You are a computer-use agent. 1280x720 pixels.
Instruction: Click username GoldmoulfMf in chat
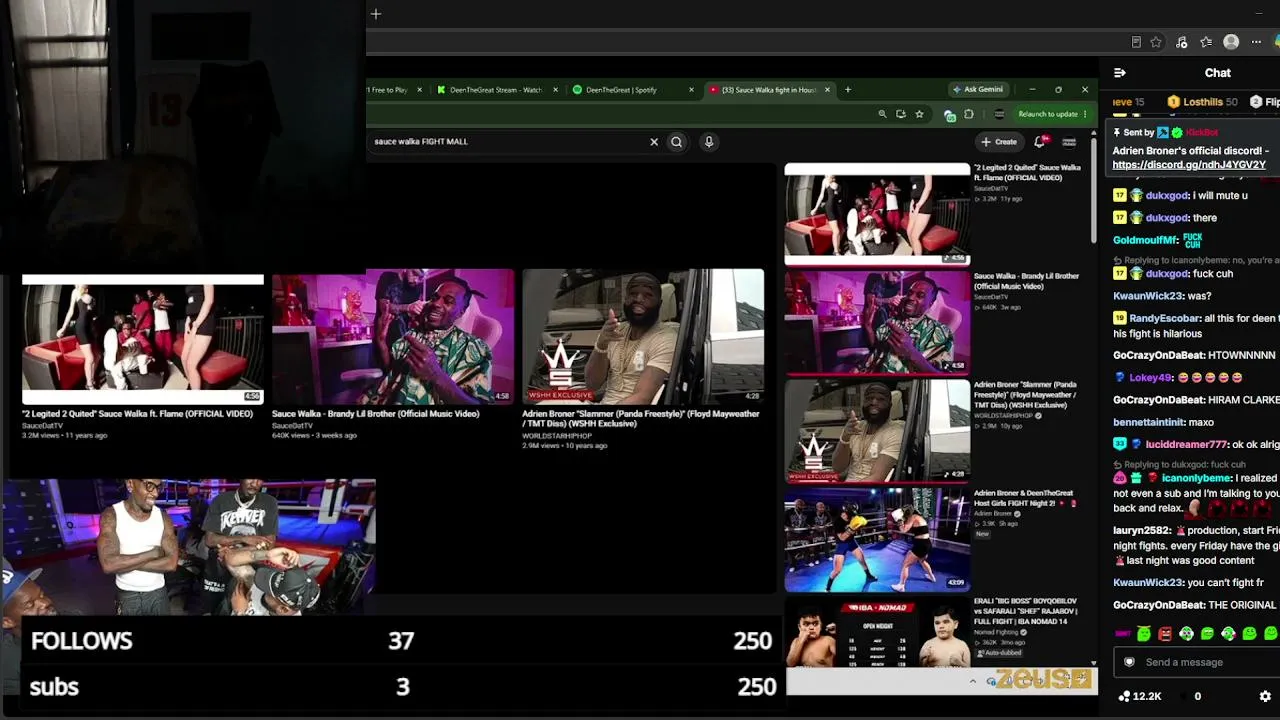pyautogui.click(x=1145, y=241)
